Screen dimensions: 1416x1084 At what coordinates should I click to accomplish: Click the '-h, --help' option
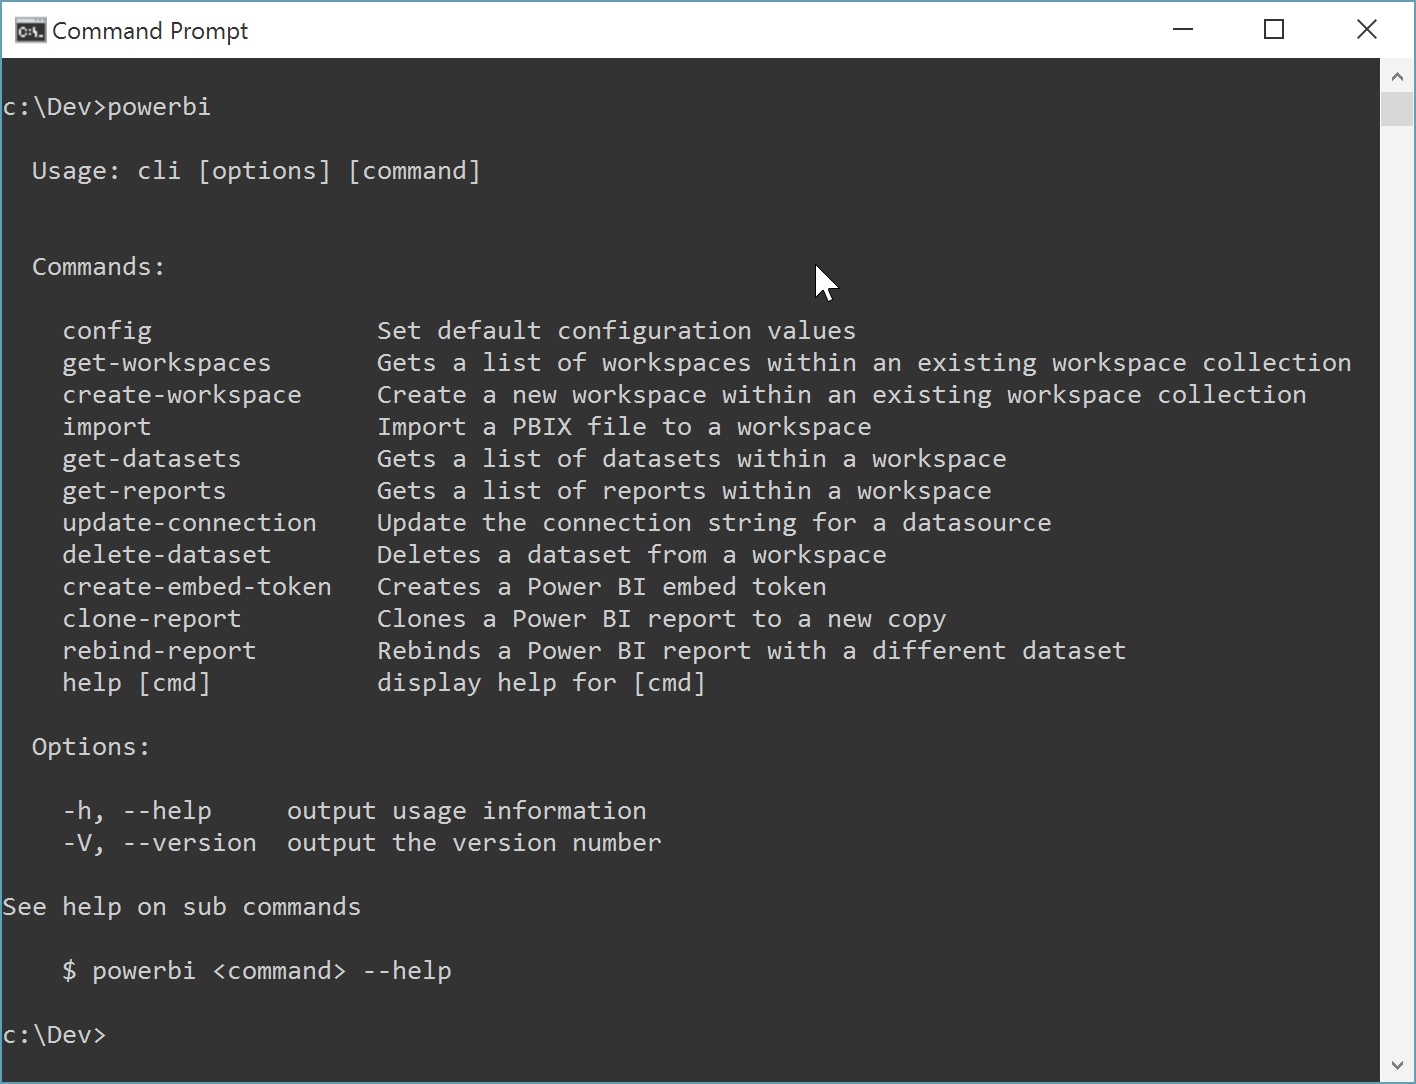click(x=137, y=811)
